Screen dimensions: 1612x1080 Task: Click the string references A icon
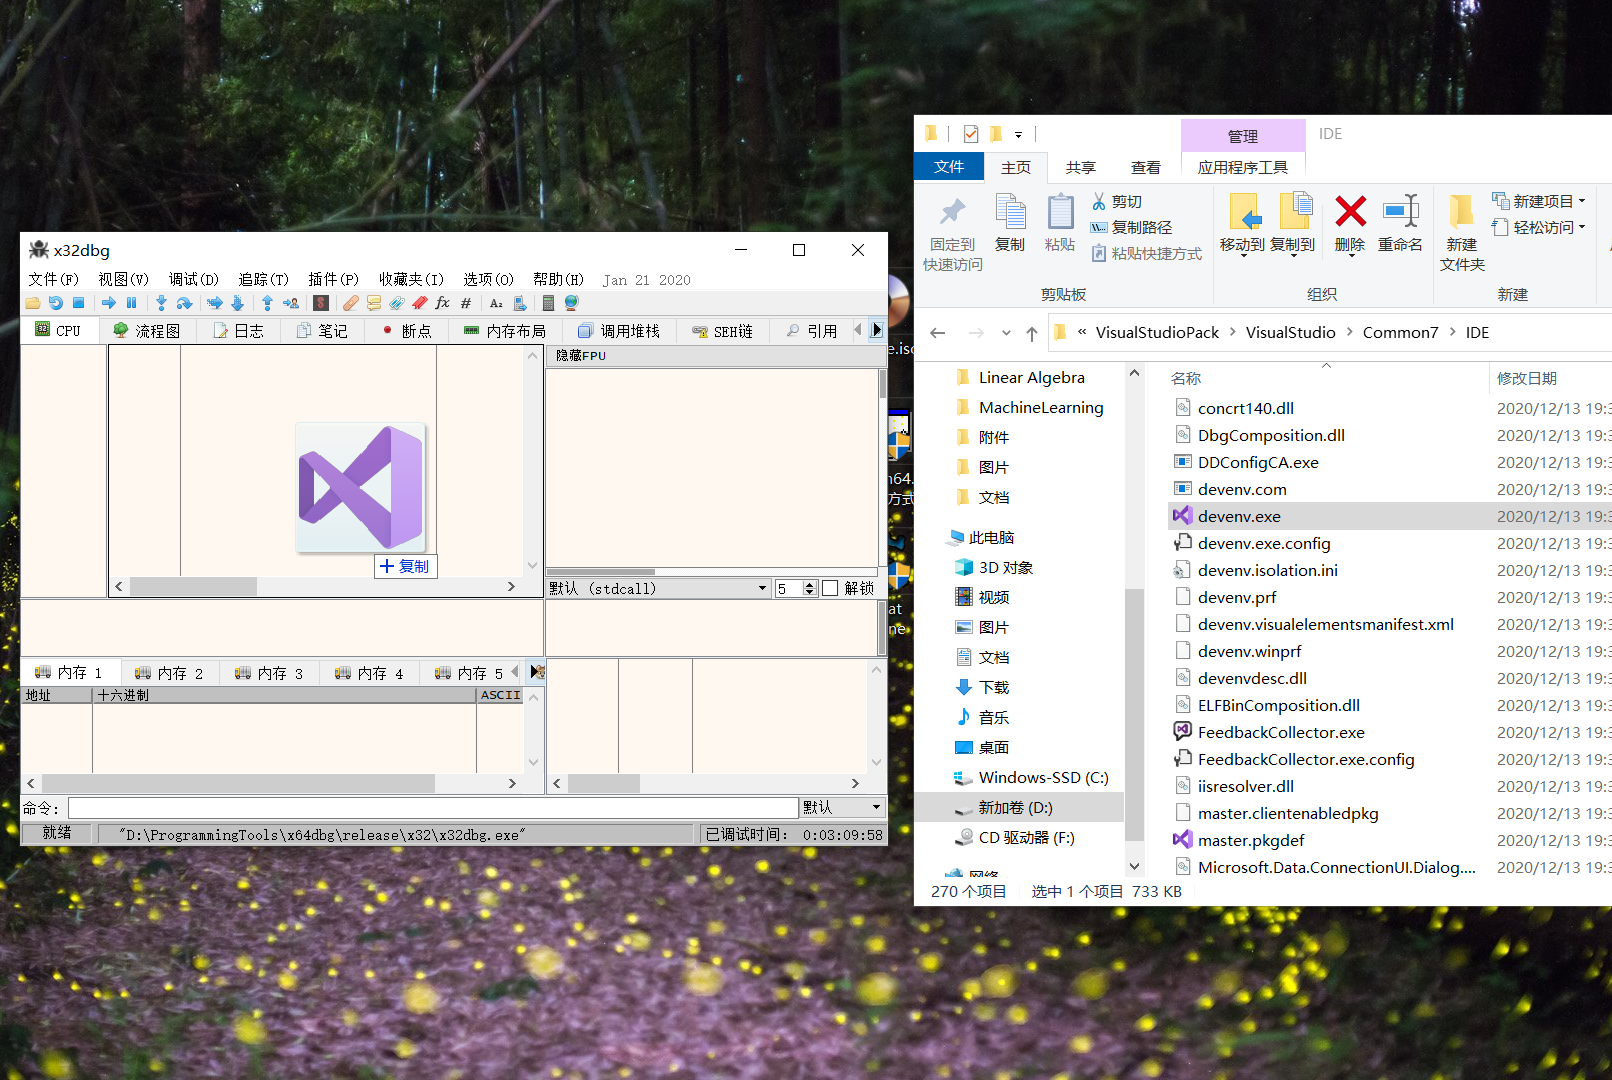[x=496, y=303]
